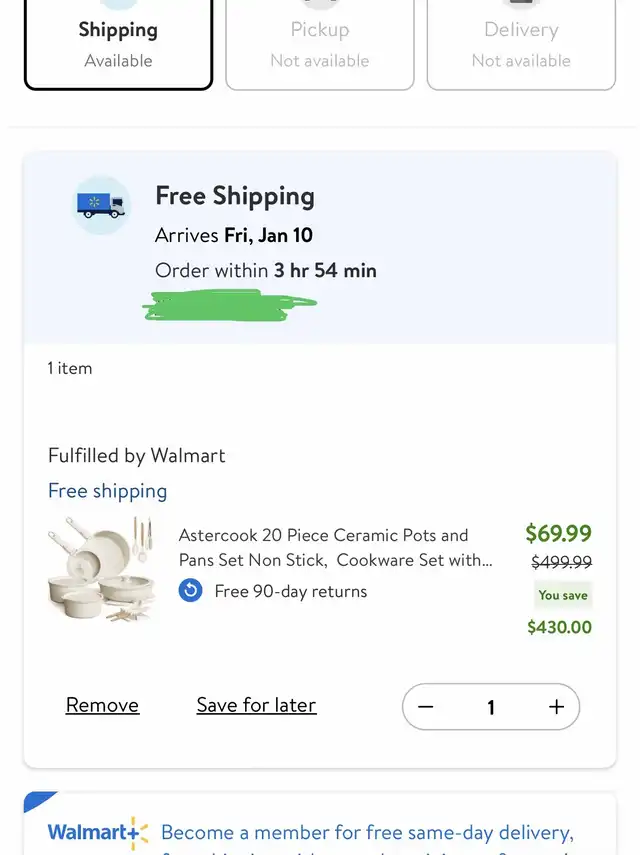Screen dimensions: 640x855
Task: Select the Delivery fulfillment option
Action: point(521,45)
